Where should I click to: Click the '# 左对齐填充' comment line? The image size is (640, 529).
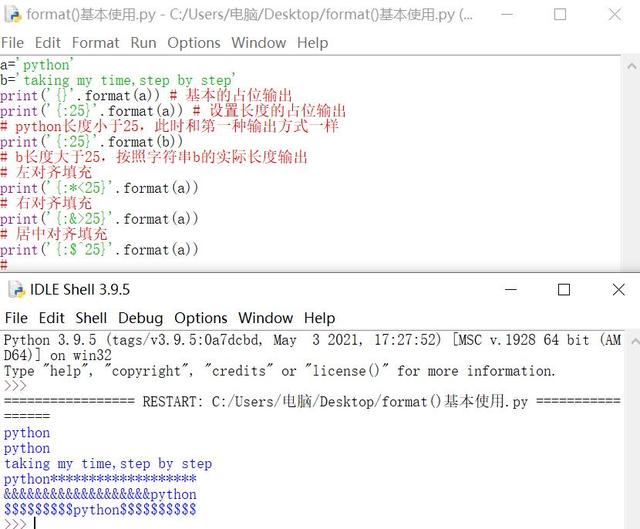[46, 173]
